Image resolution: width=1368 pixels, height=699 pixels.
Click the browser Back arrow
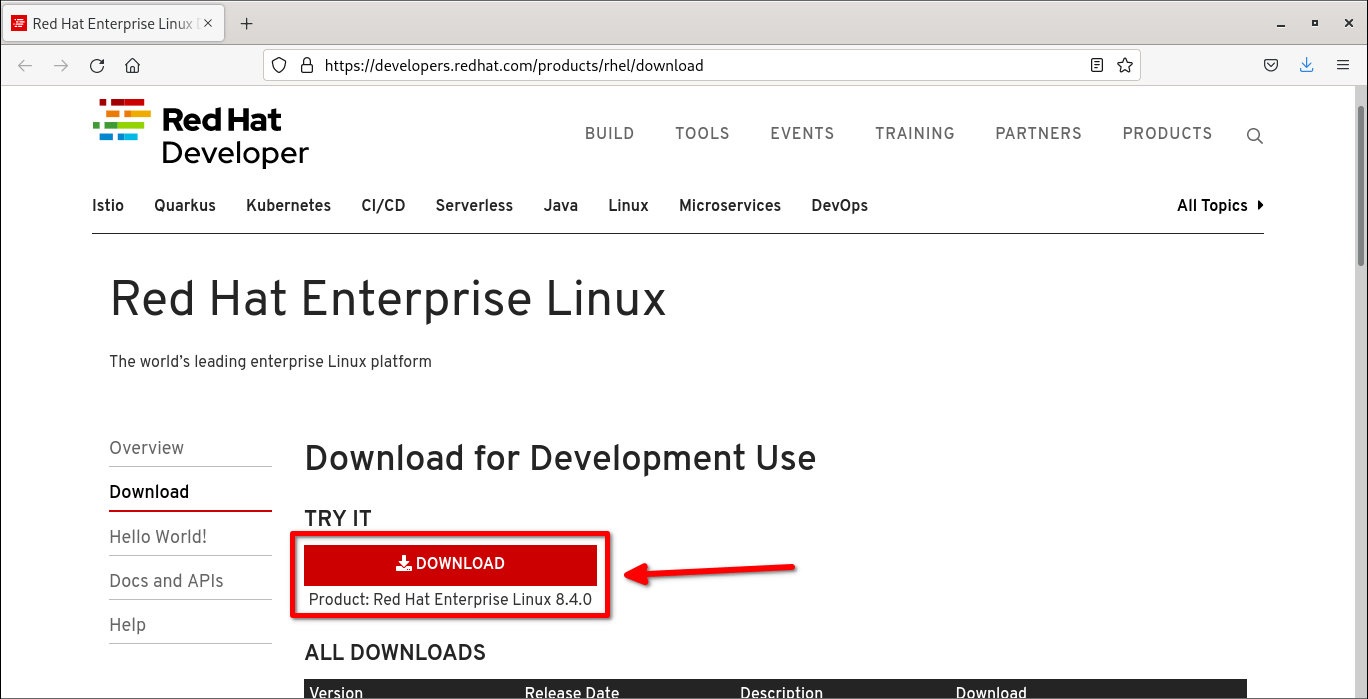[25, 66]
